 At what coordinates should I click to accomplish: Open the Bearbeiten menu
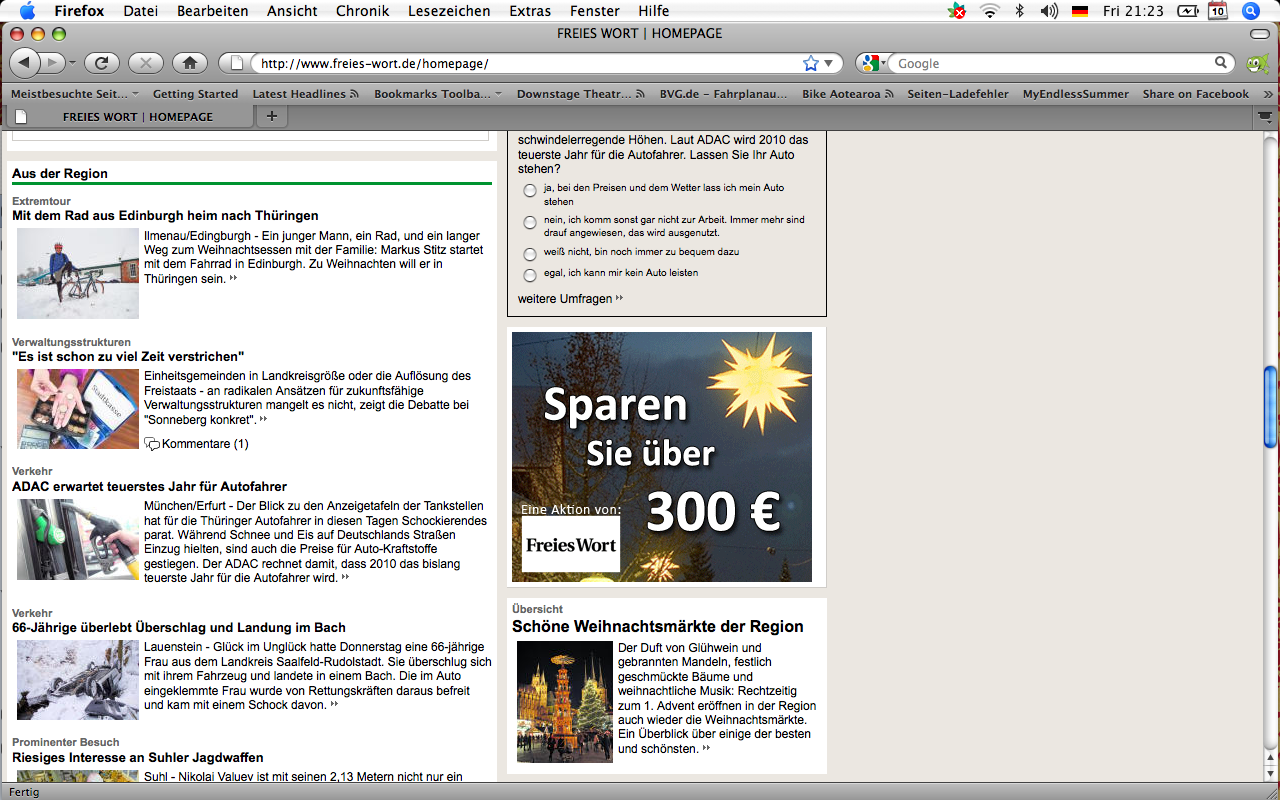pos(213,11)
